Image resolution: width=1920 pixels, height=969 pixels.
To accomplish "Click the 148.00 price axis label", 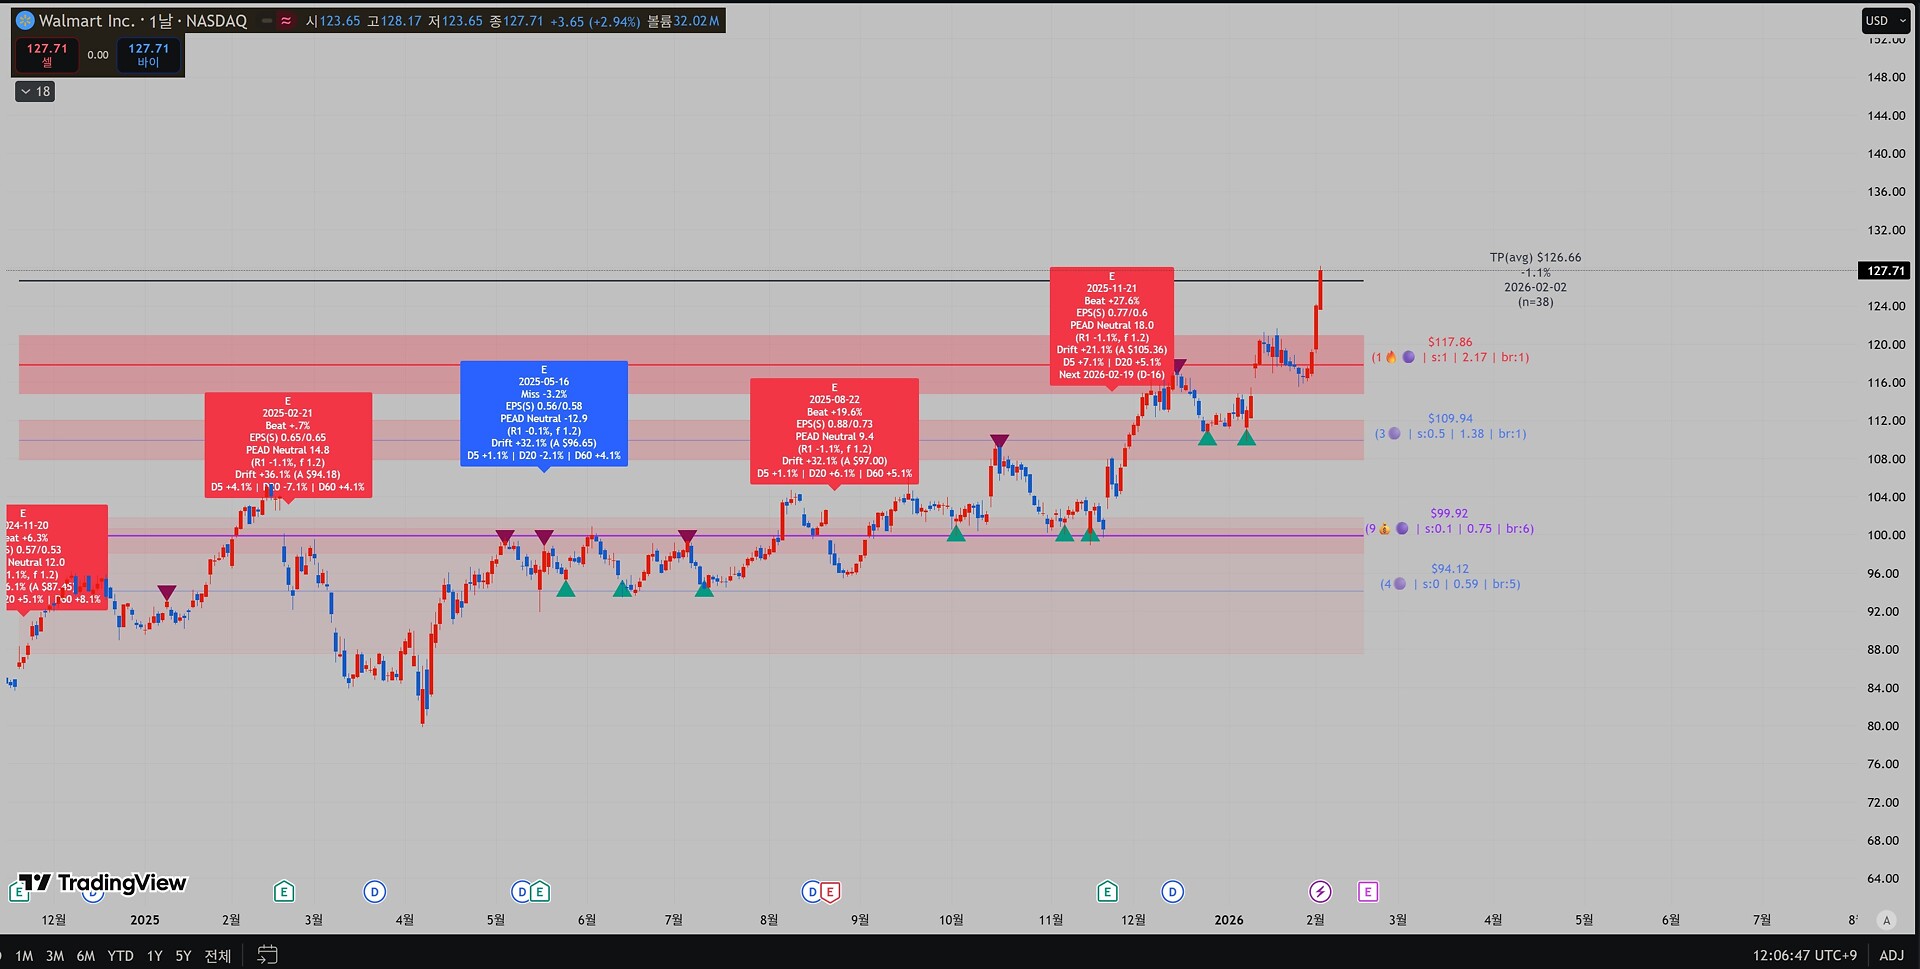I will click(x=1886, y=77).
